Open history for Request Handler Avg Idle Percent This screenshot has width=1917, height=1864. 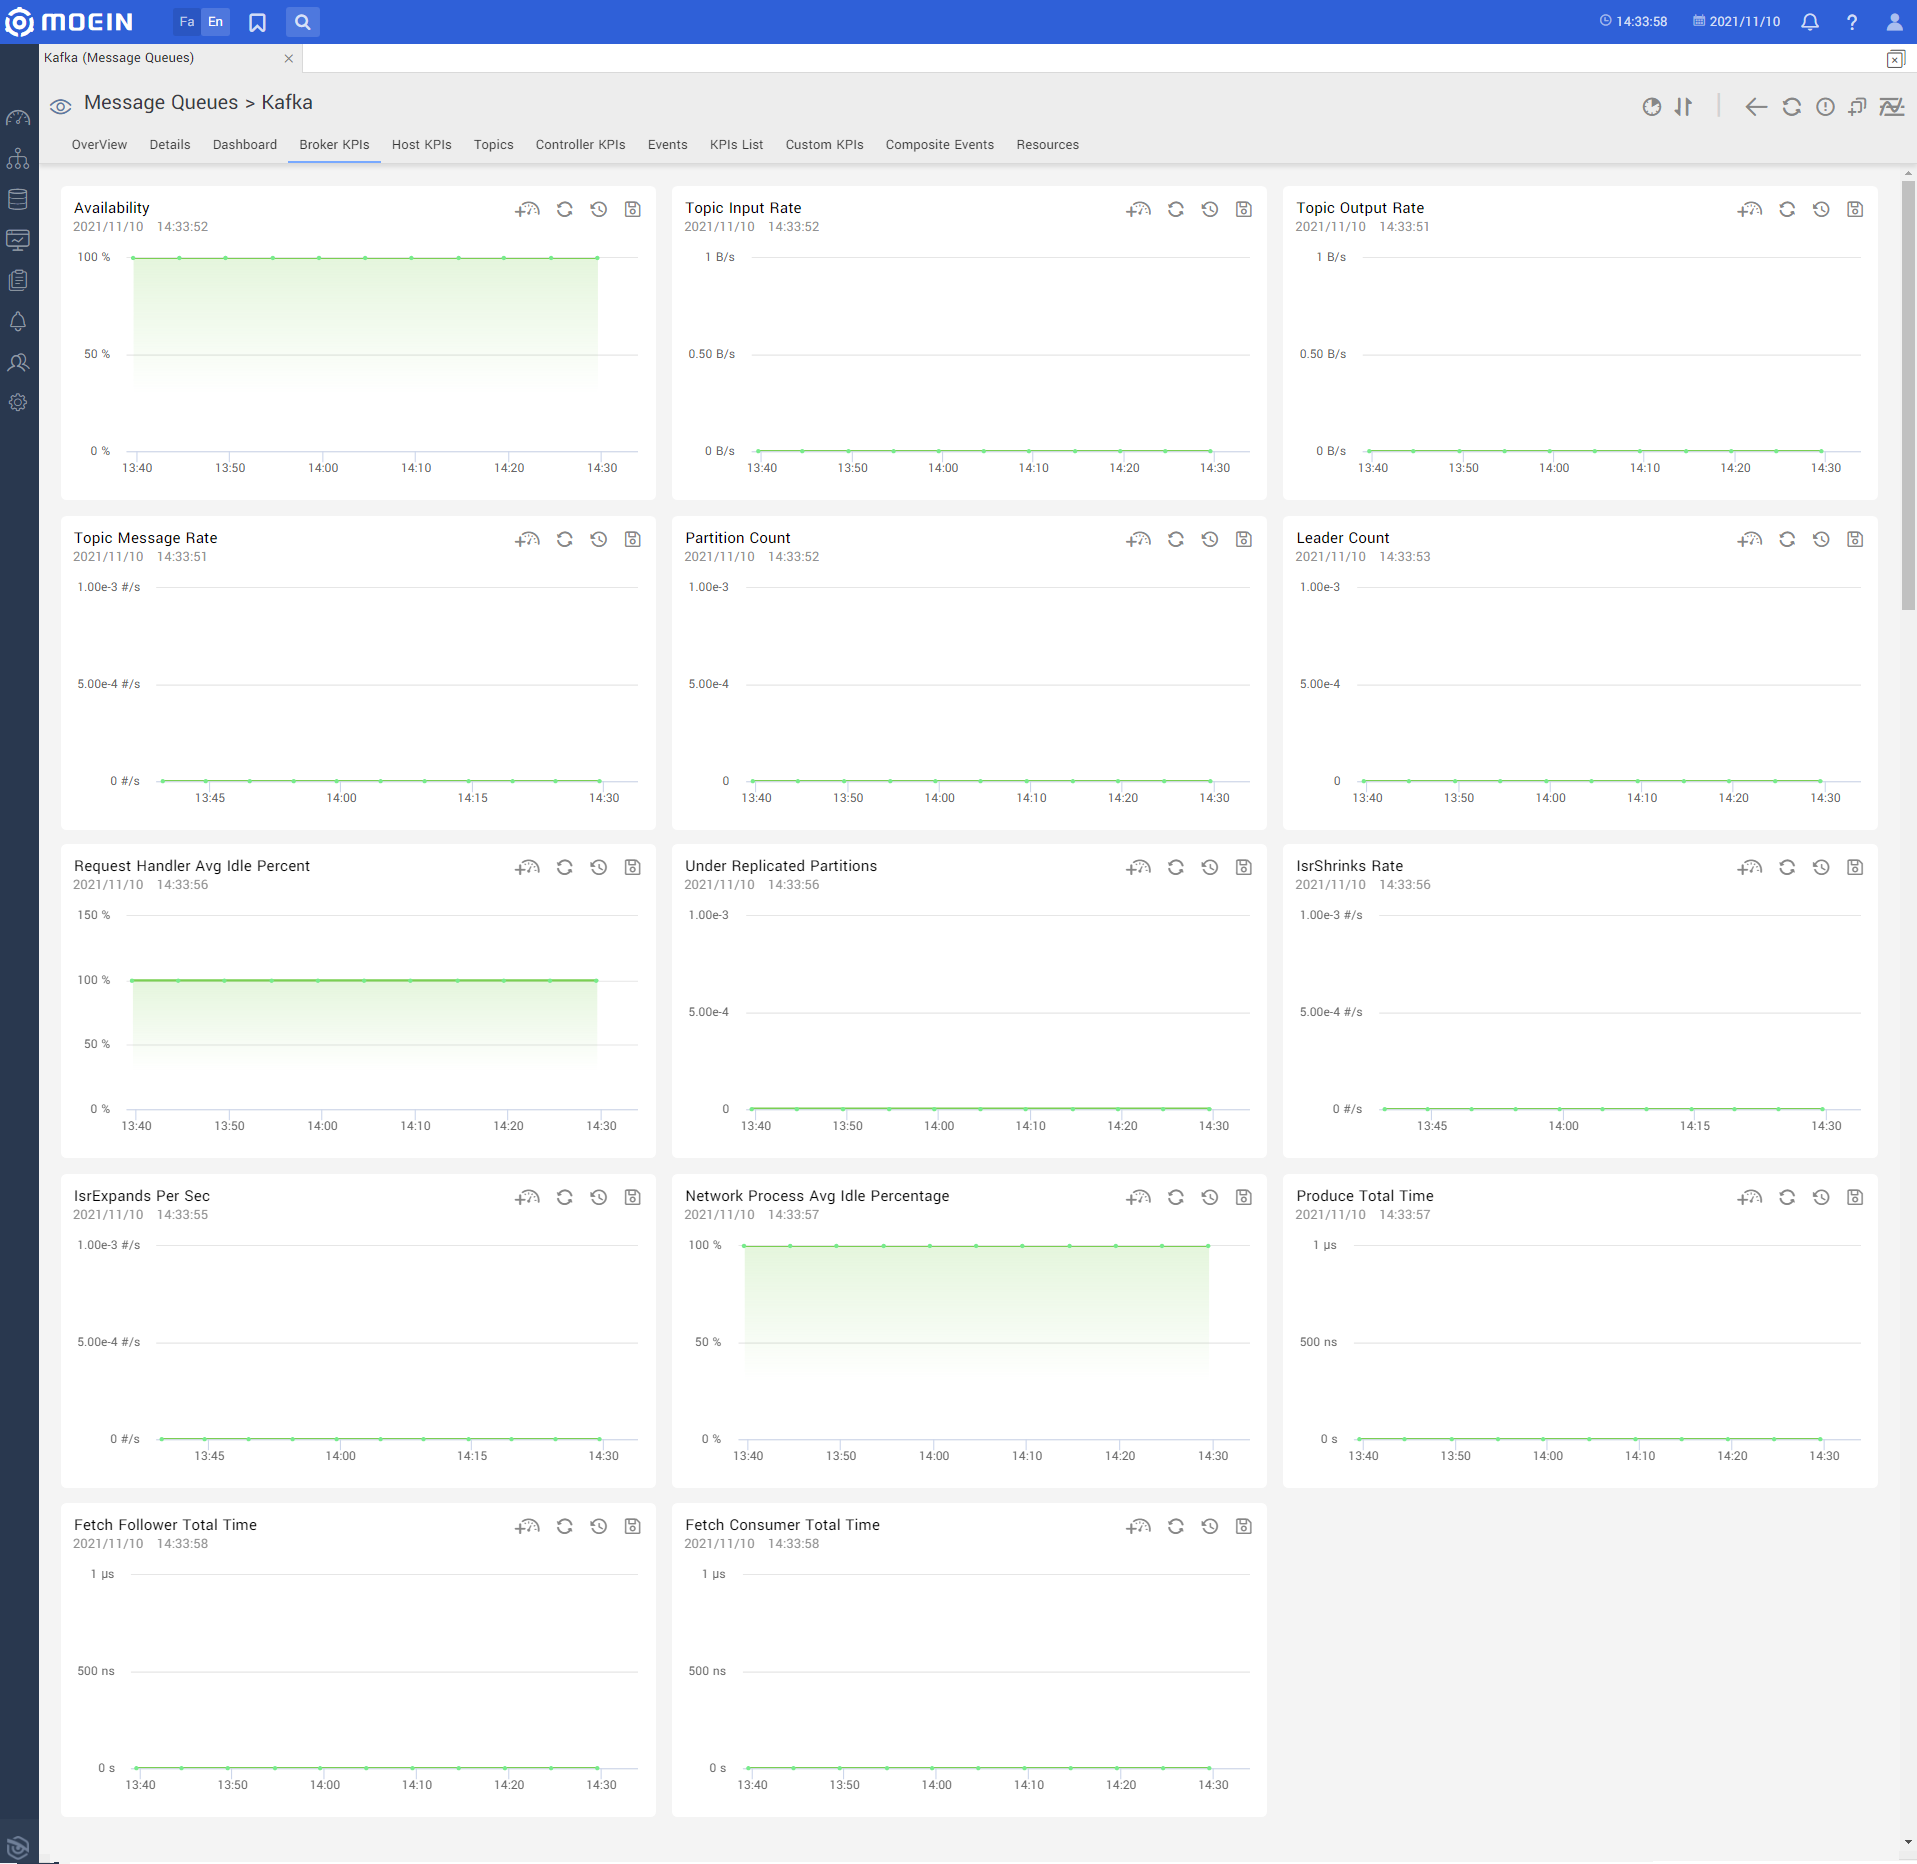point(599,868)
